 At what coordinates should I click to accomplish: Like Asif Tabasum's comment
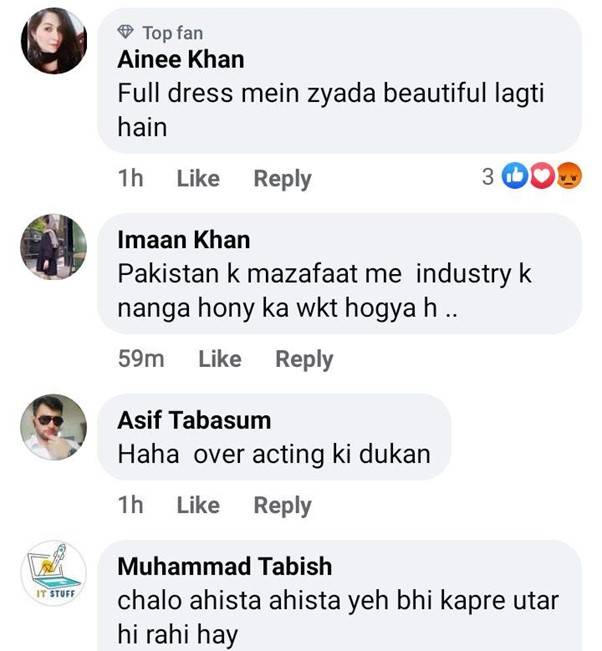[198, 506]
